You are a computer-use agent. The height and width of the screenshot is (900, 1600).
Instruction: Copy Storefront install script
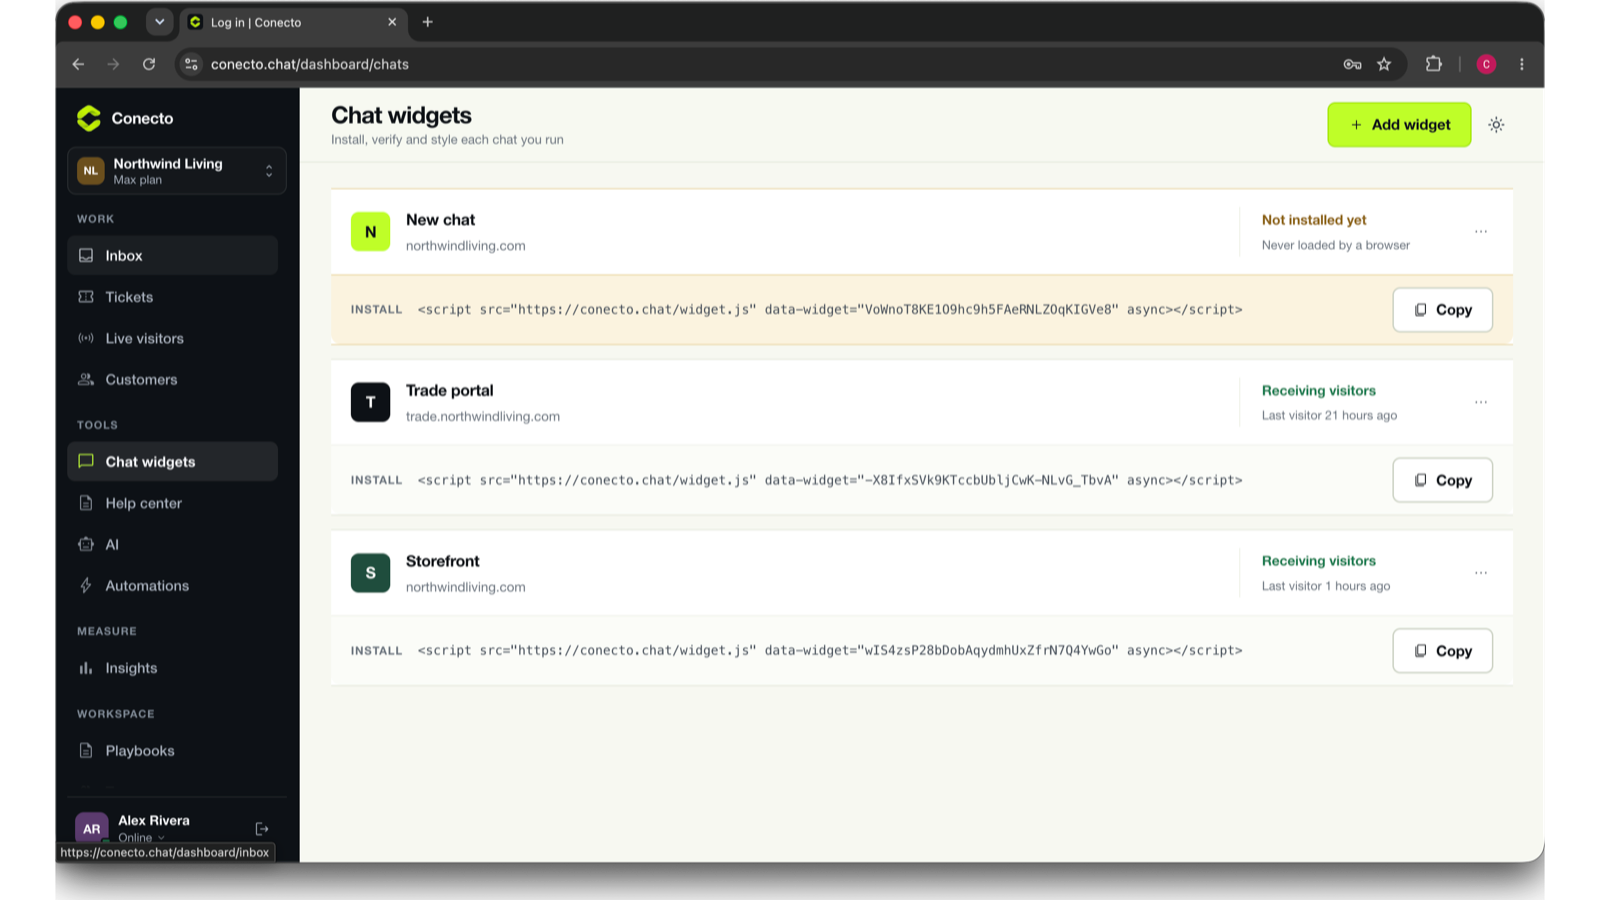(x=1442, y=650)
